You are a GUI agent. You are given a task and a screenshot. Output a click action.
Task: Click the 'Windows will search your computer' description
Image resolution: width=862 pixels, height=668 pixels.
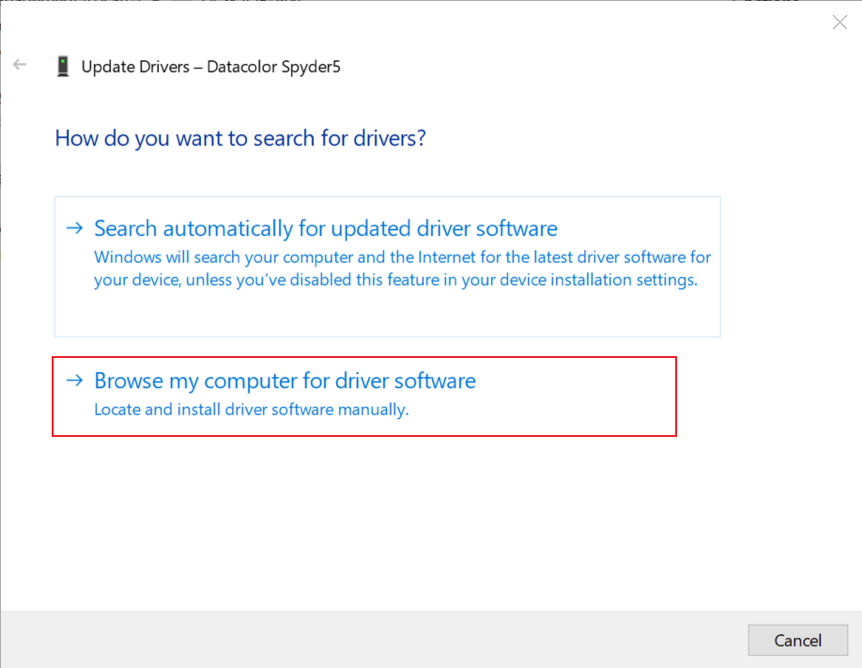point(402,268)
